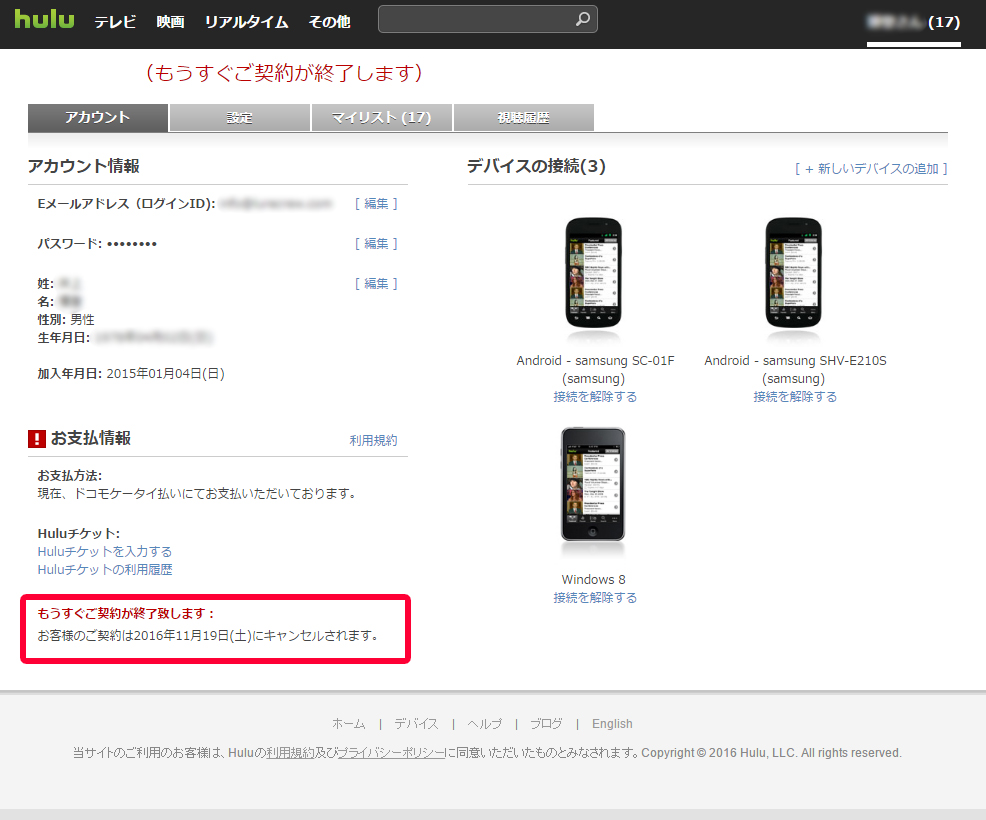Click the red payment alert icon
This screenshot has height=820, width=986.
[x=36, y=438]
